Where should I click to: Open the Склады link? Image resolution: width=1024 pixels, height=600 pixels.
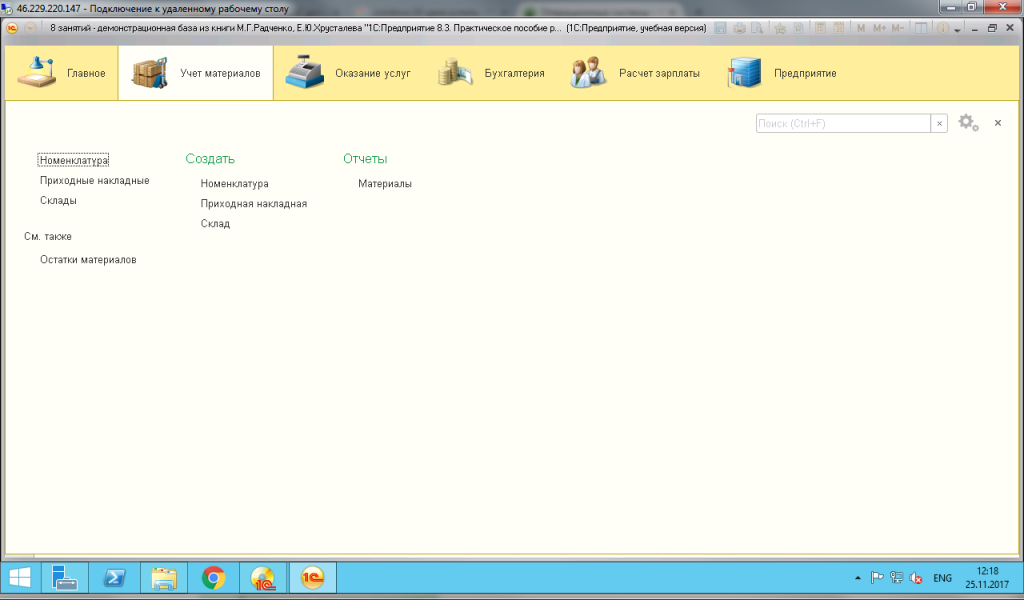point(58,200)
